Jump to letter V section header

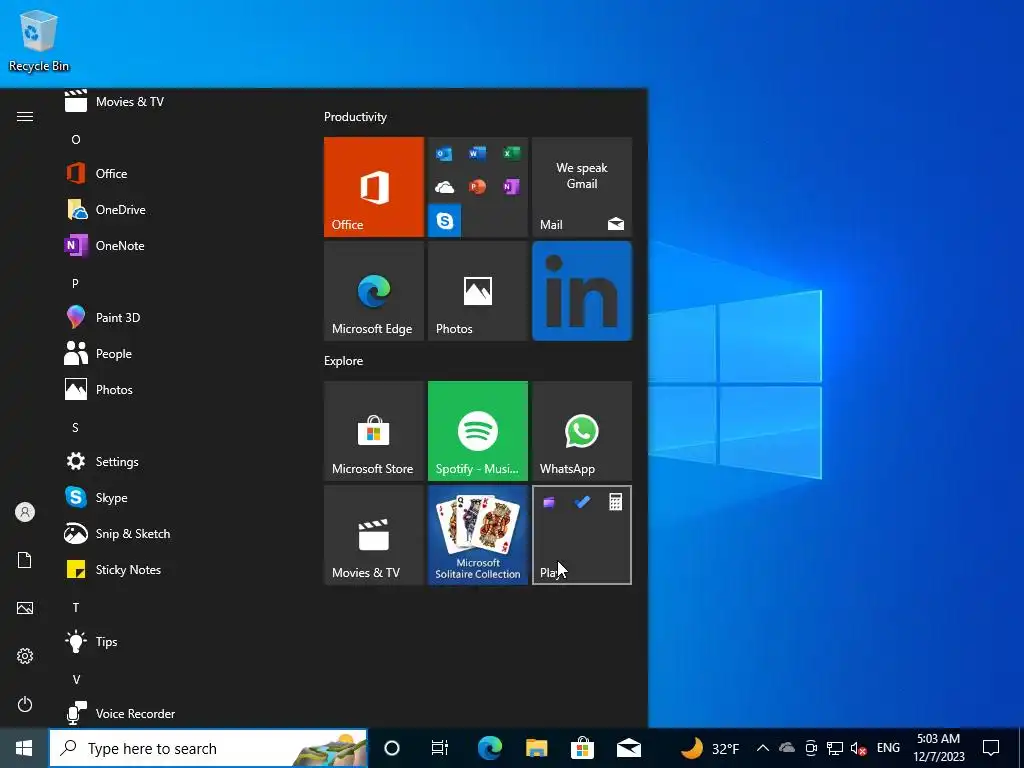[x=76, y=680]
